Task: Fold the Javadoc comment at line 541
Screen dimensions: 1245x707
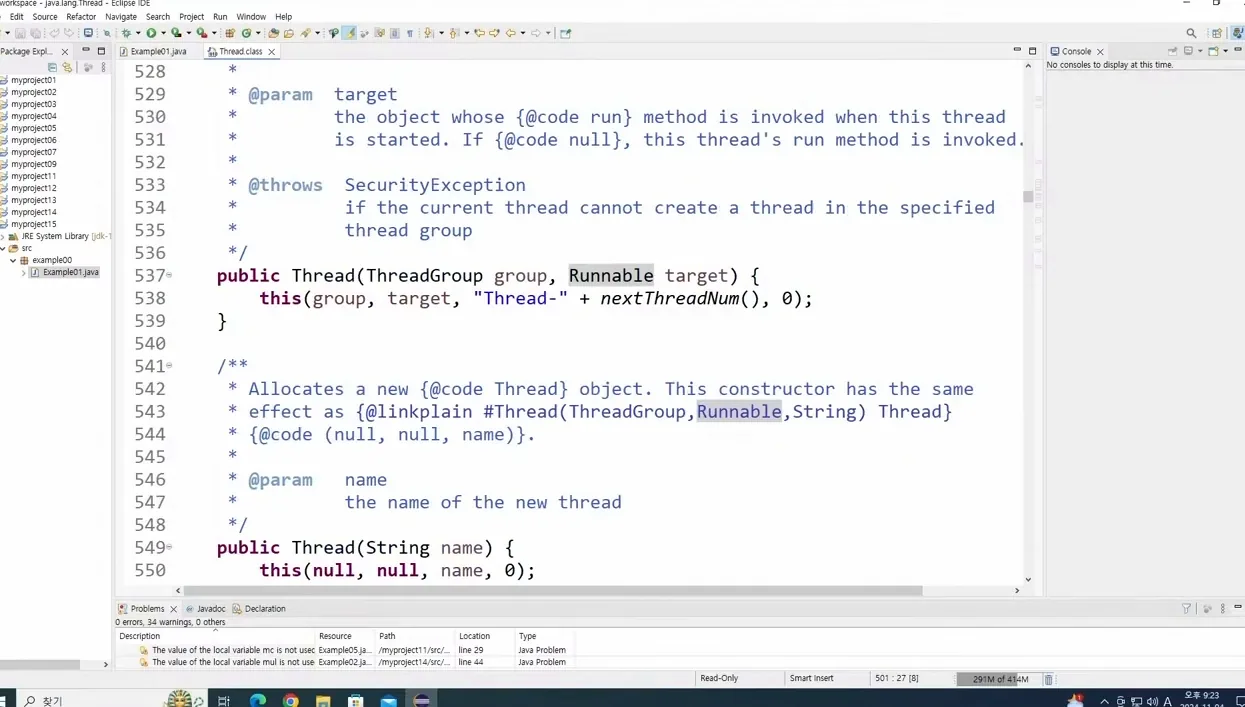Action: [x=169, y=366]
